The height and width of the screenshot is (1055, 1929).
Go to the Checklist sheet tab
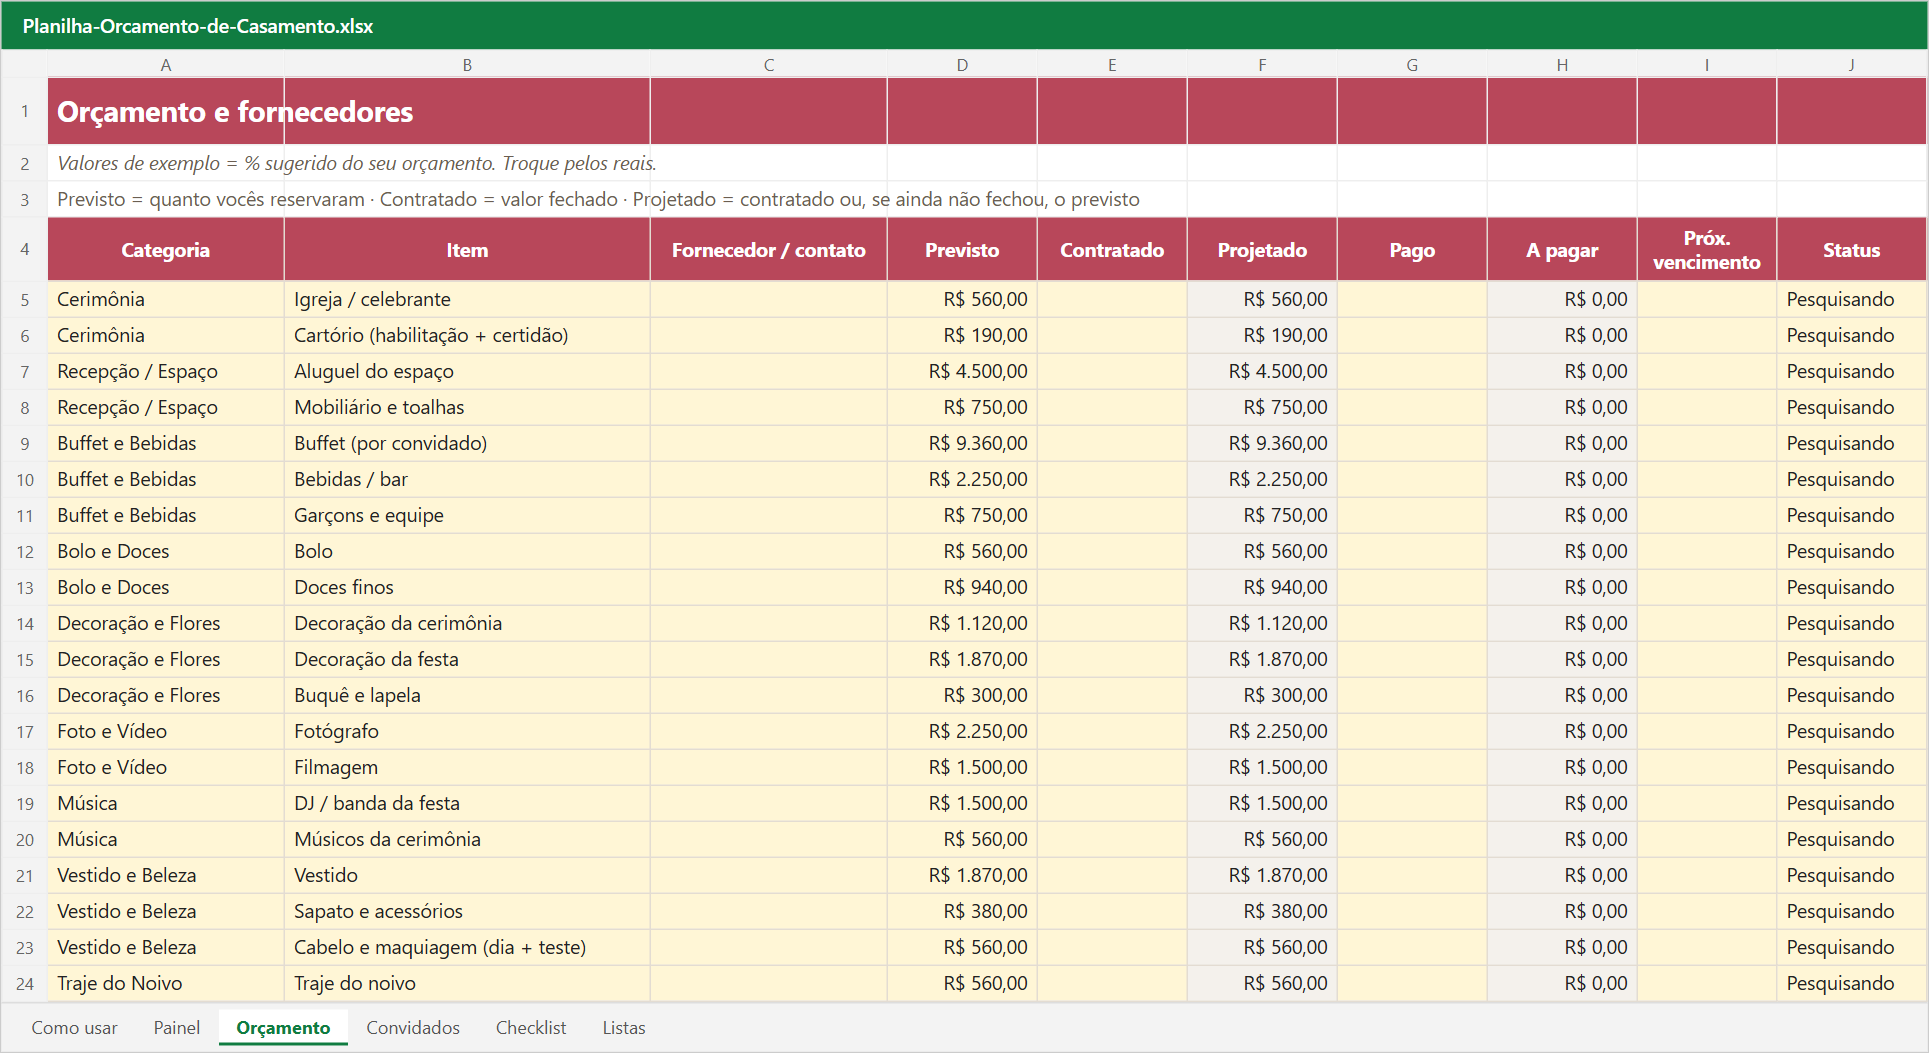coord(531,1028)
